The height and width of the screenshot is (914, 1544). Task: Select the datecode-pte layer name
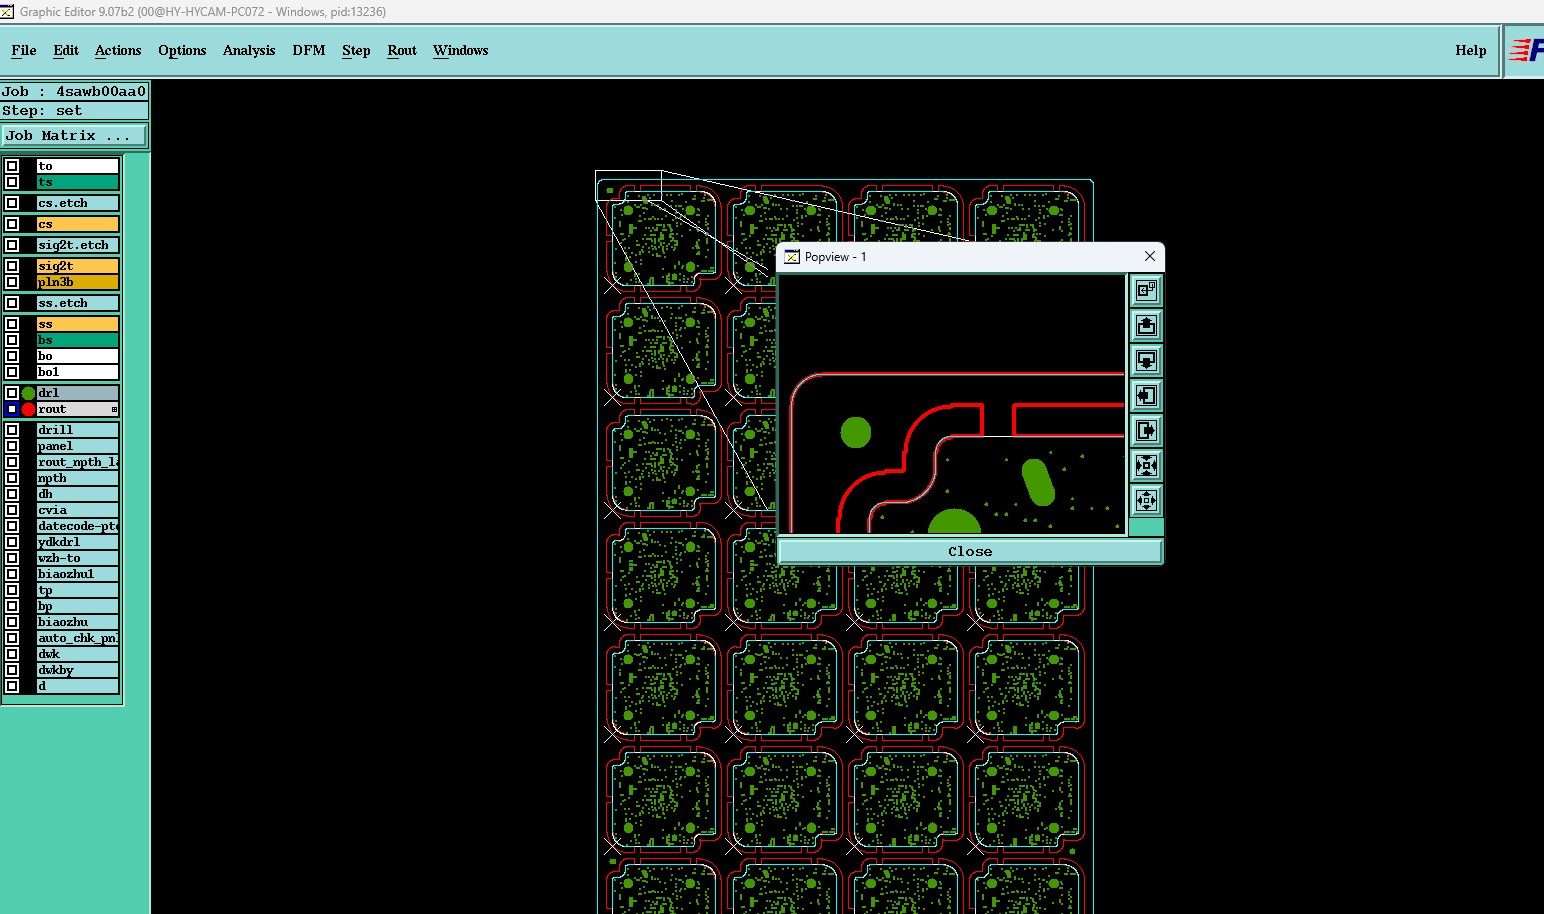[x=78, y=526]
